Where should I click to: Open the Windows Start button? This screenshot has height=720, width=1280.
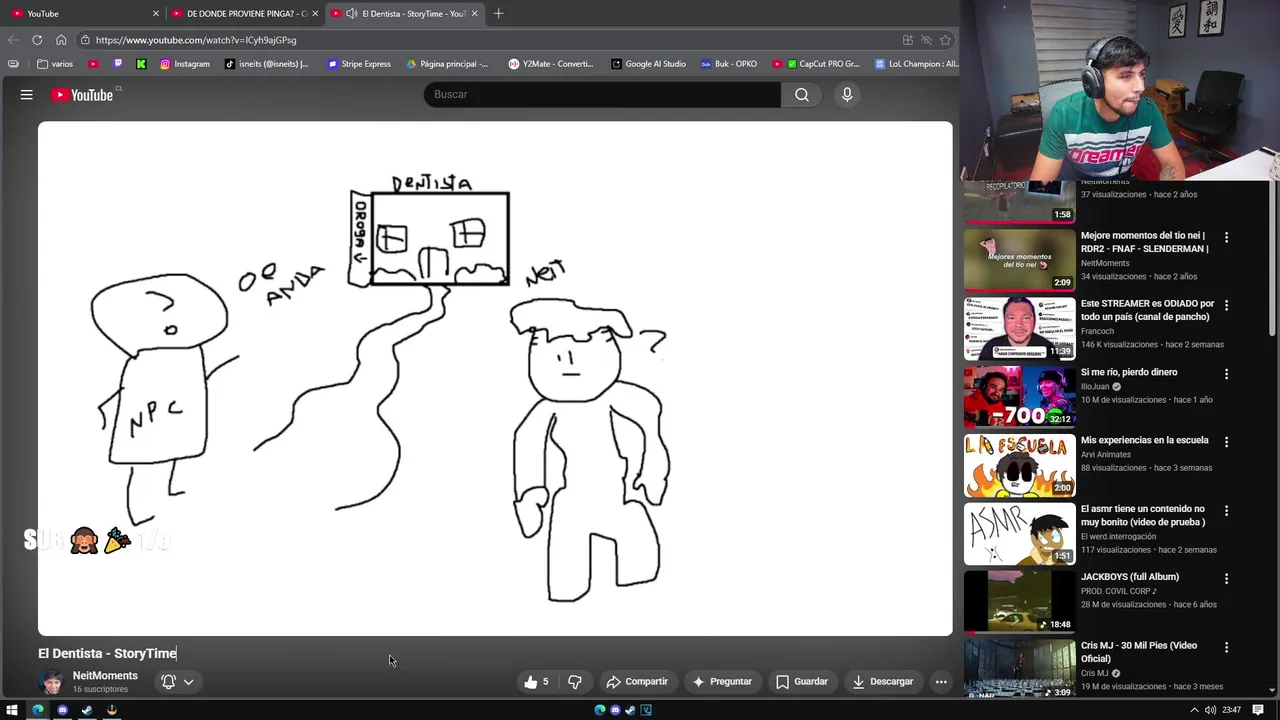pyautogui.click(x=12, y=710)
